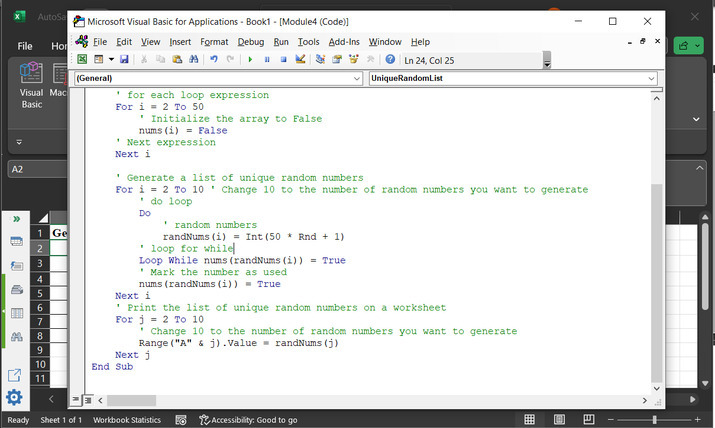Open the Tools menu
Screen dimensions: 715x428
click(x=308, y=42)
